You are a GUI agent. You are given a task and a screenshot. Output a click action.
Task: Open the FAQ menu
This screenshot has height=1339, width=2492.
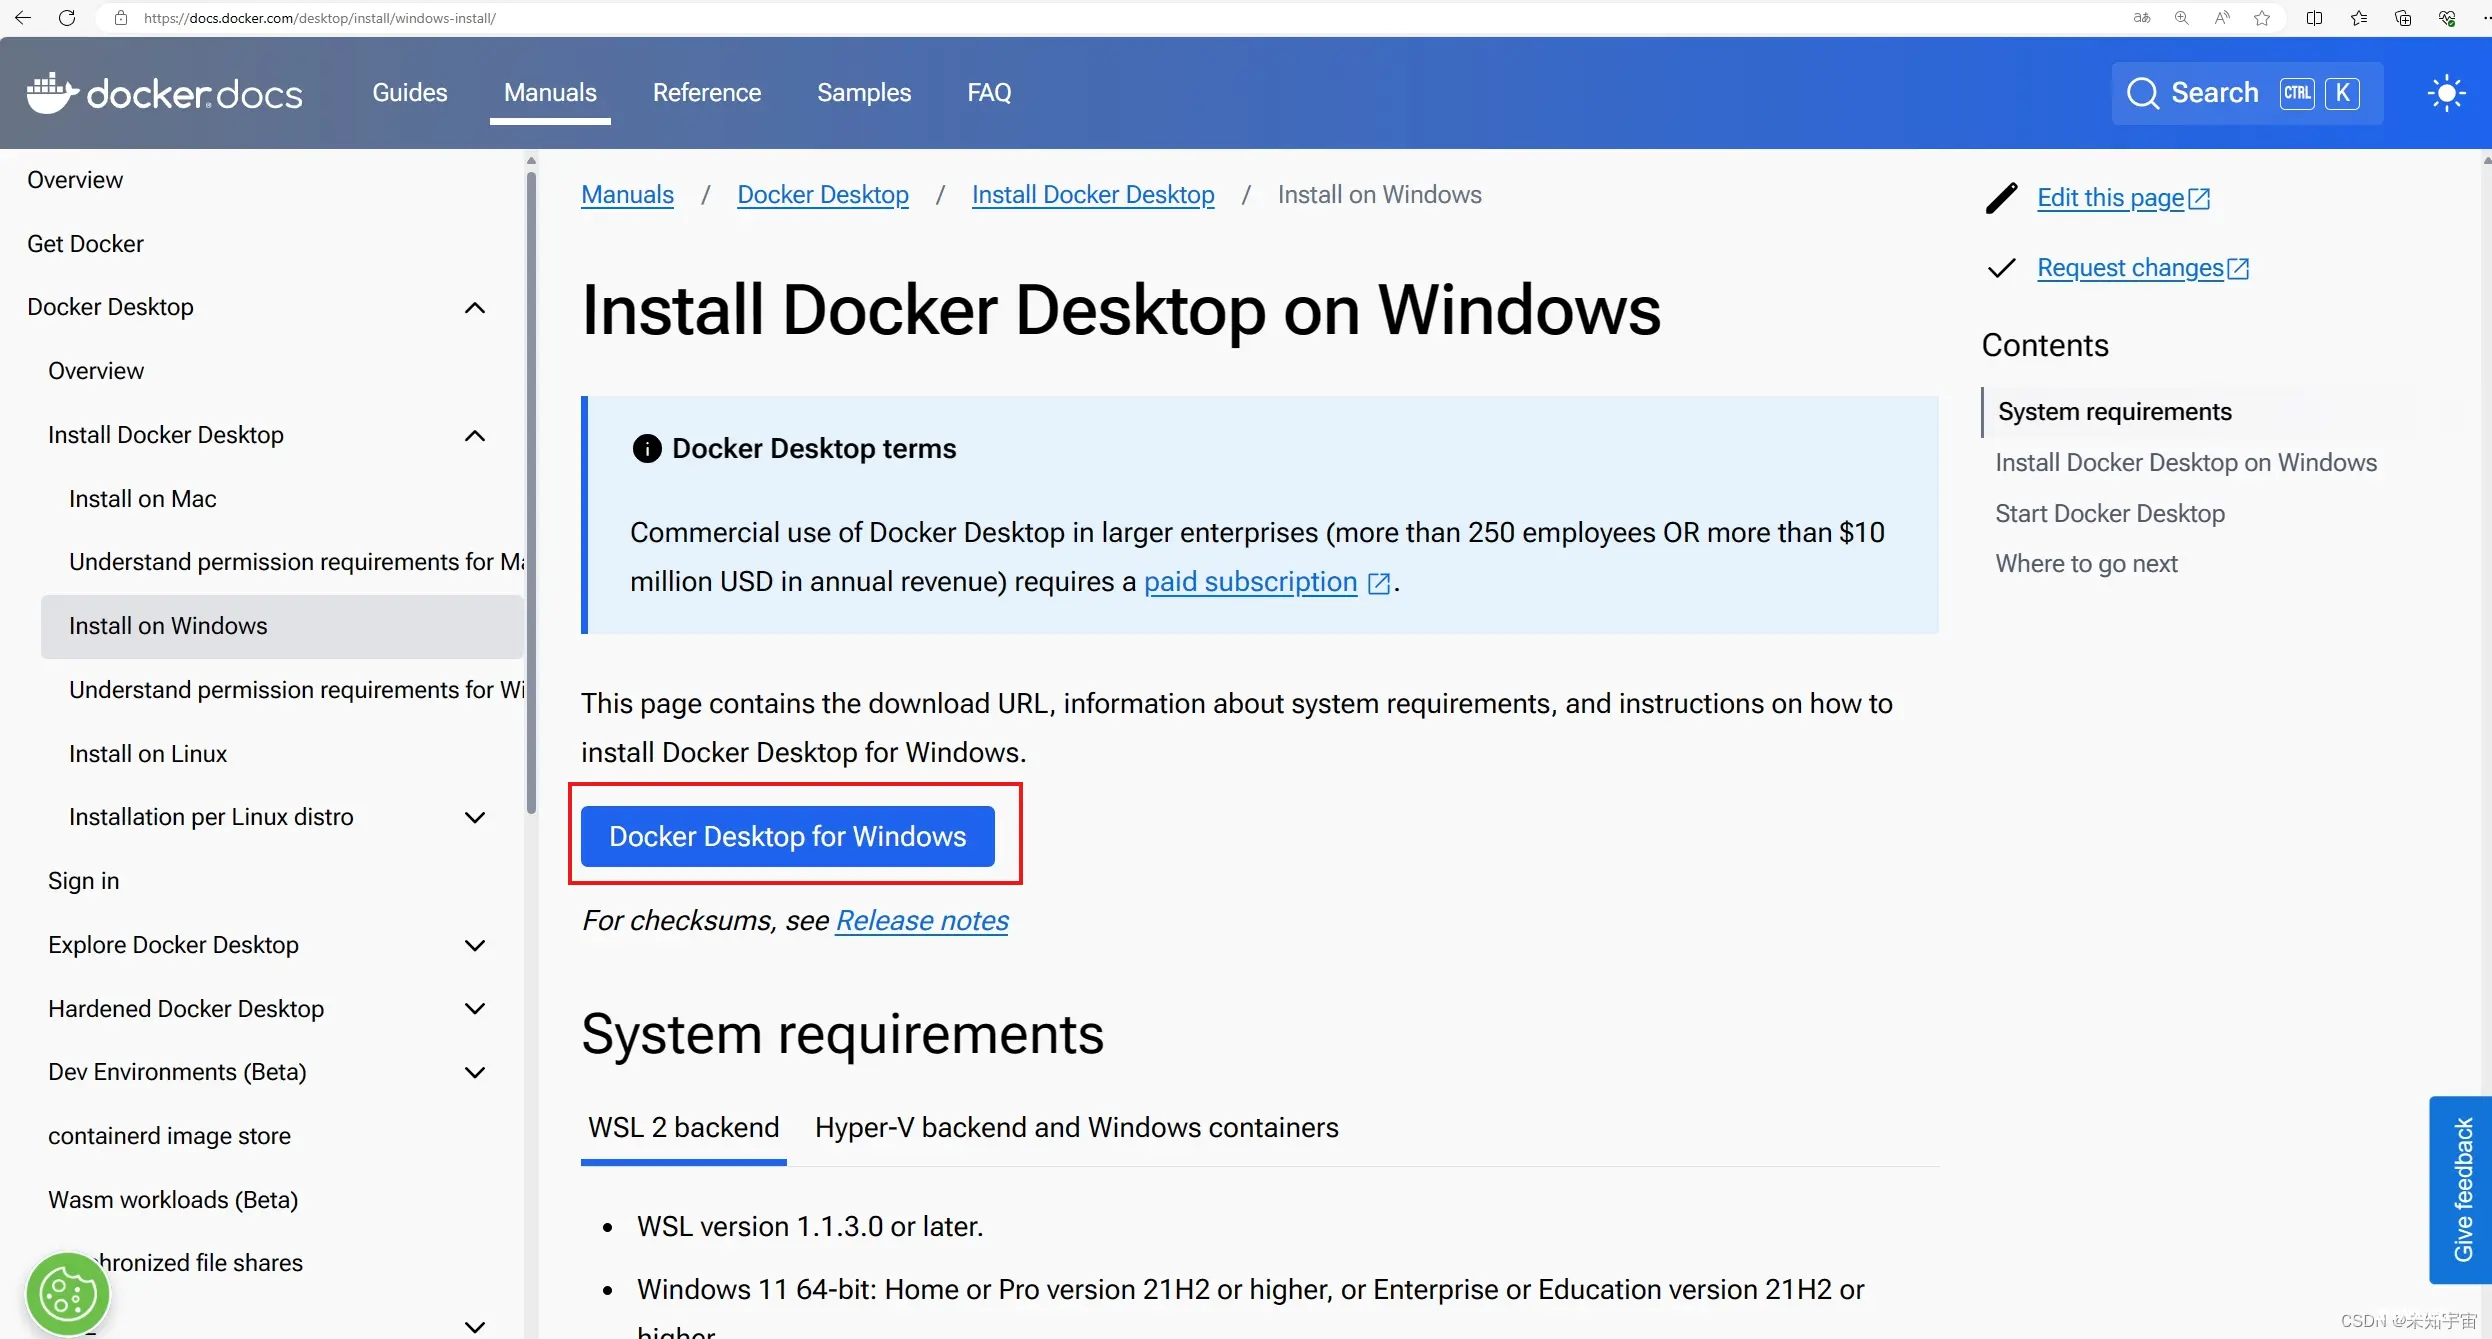(x=989, y=93)
